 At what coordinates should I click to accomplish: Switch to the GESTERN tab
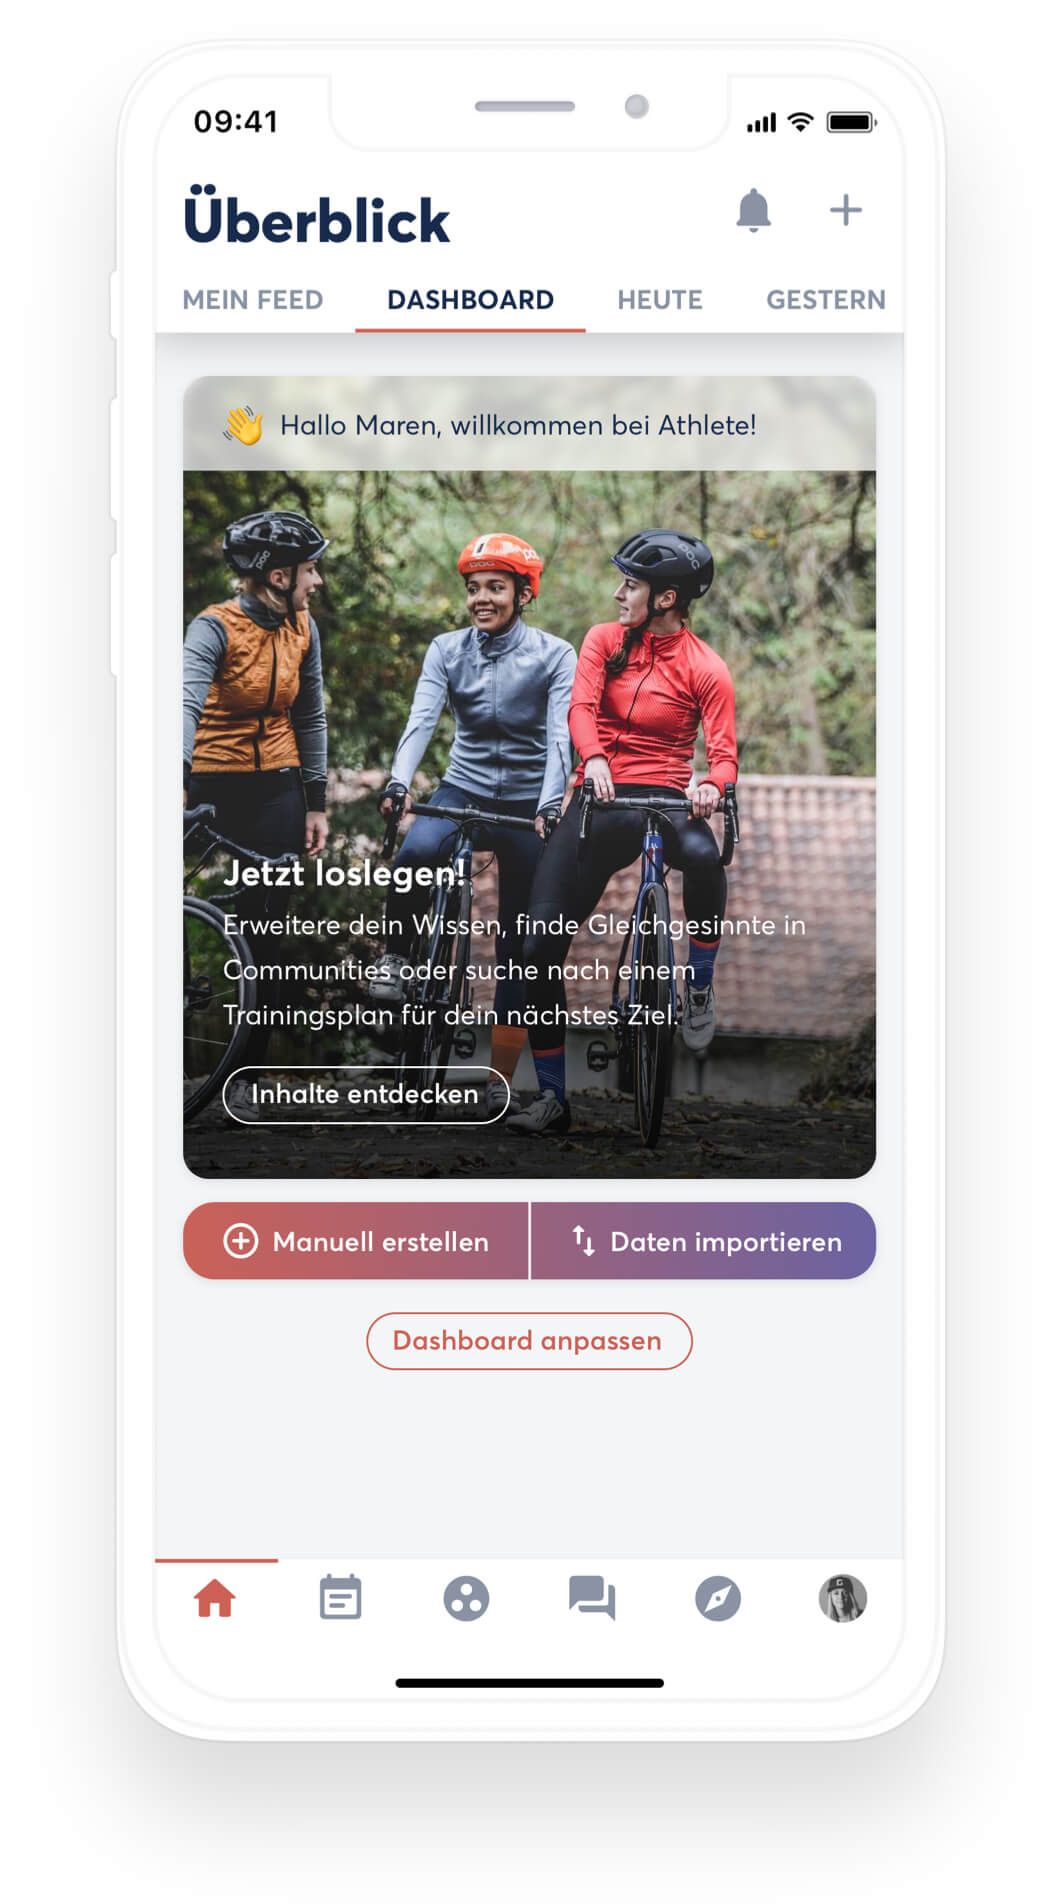coord(826,300)
